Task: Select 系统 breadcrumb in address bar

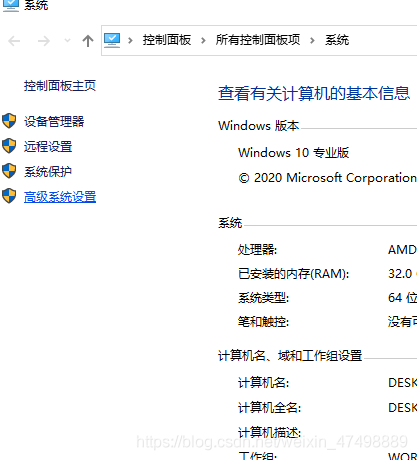Action: tap(337, 40)
